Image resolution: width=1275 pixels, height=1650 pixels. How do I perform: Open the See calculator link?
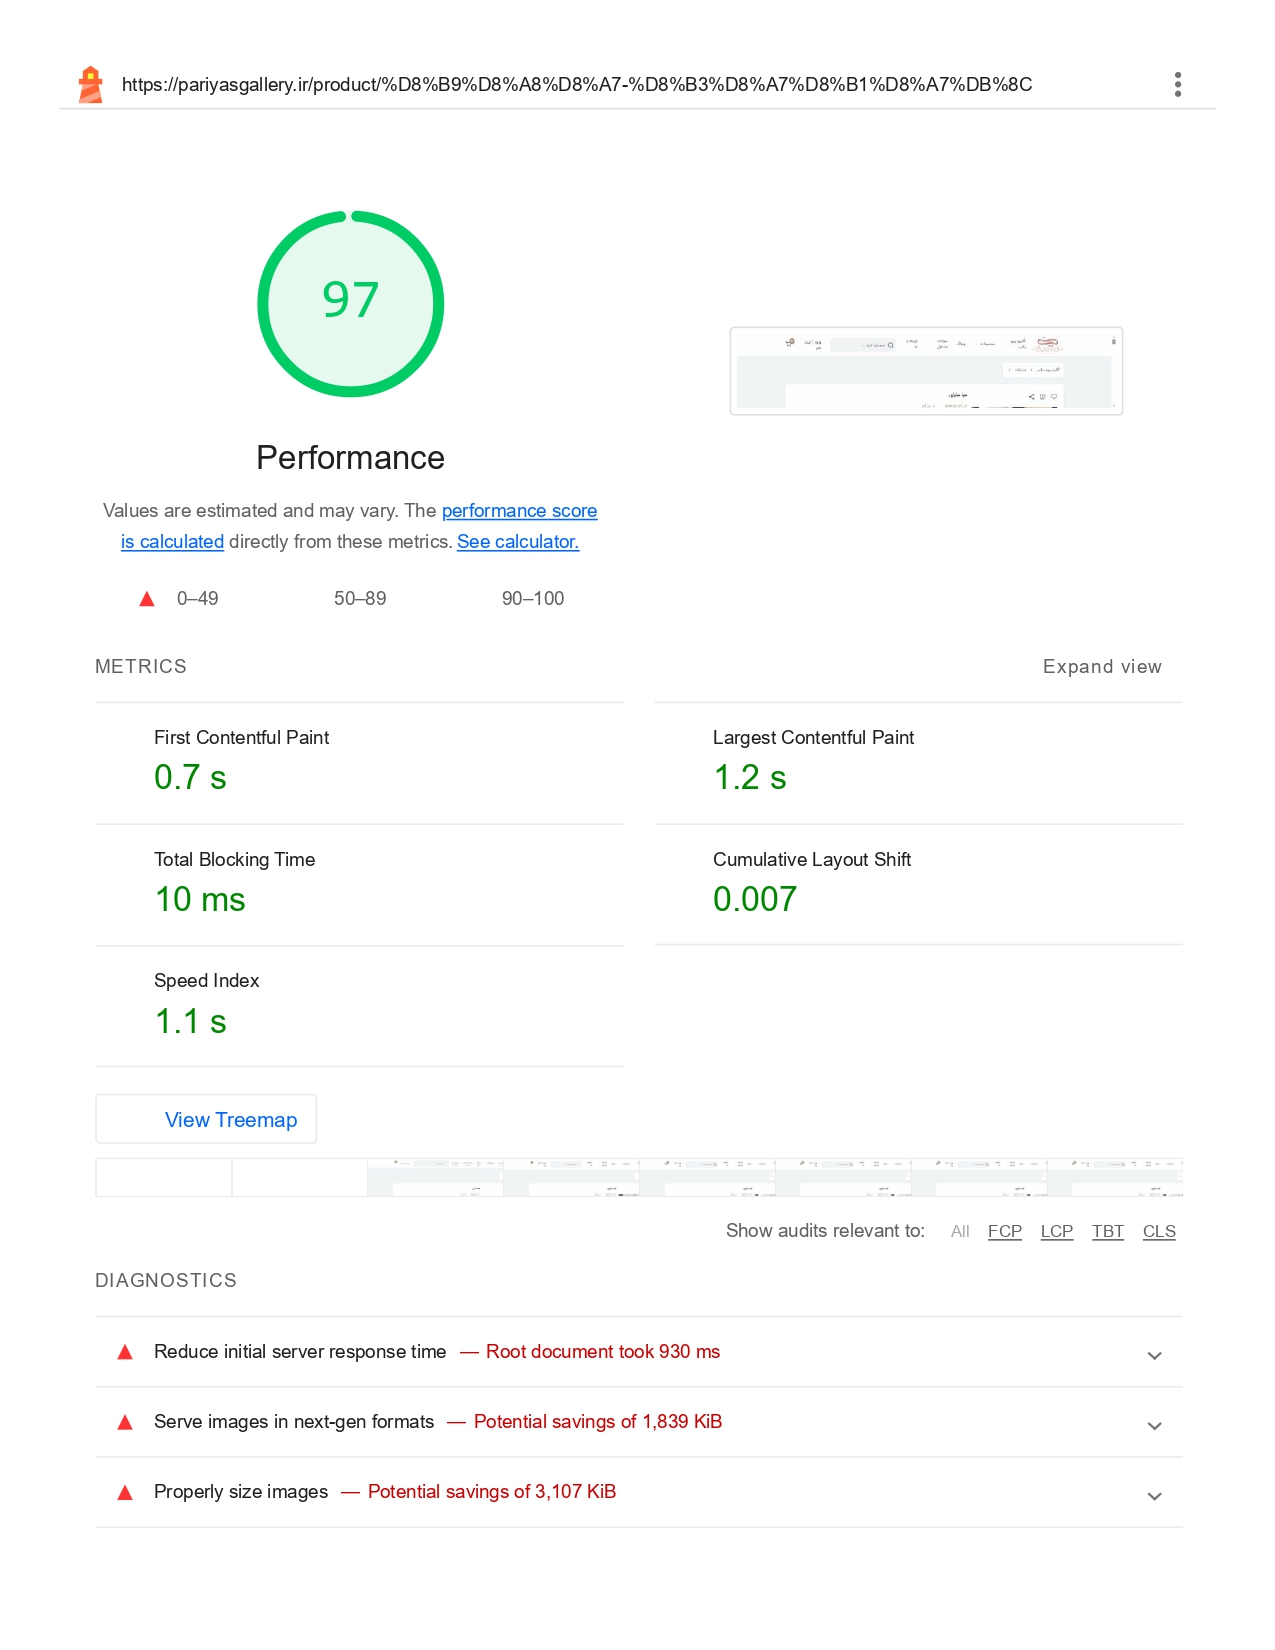tap(518, 542)
